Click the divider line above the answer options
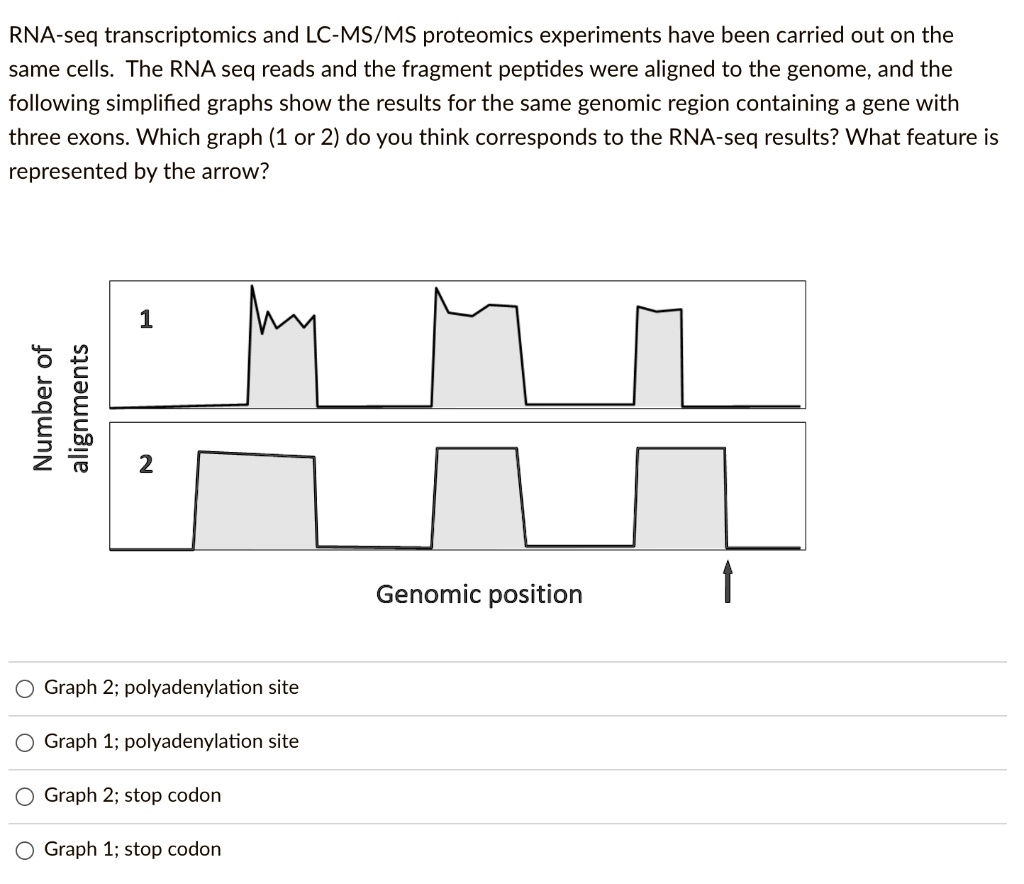 point(512,660)
